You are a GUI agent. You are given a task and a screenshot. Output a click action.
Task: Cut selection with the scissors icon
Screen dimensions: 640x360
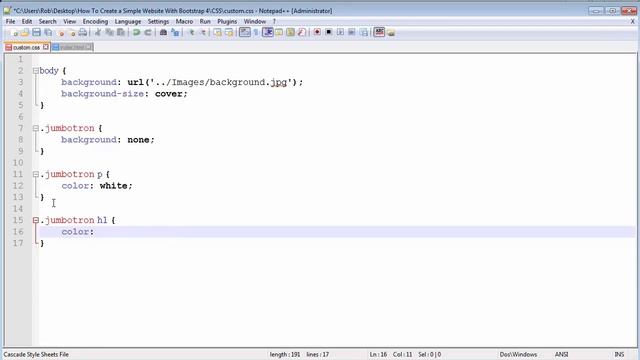98,32
